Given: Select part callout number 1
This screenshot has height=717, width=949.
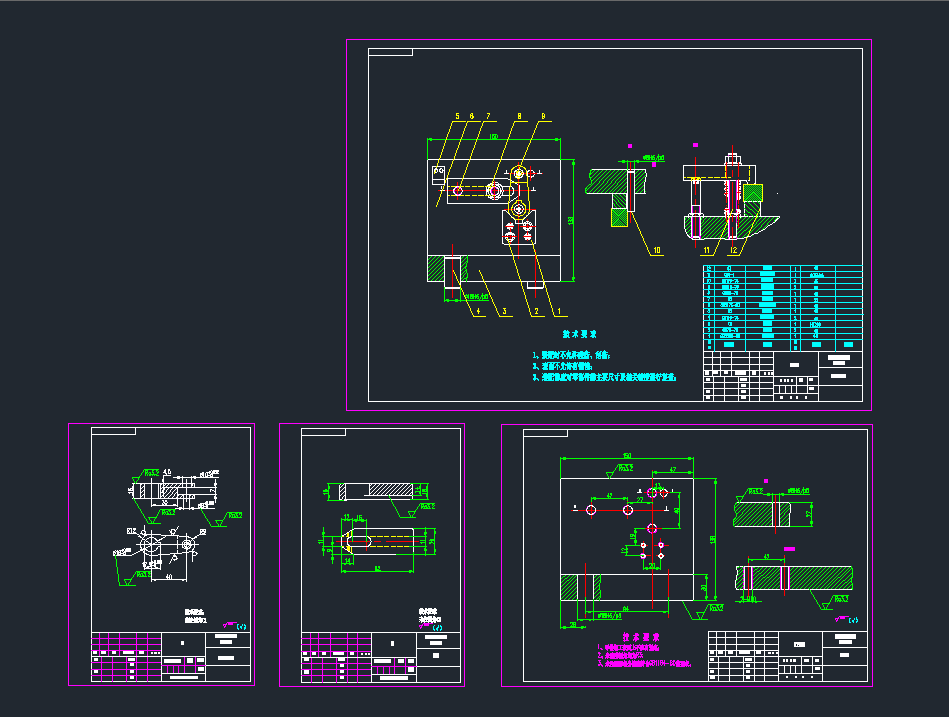Looking at the screenshot, I should pos(559,312).
